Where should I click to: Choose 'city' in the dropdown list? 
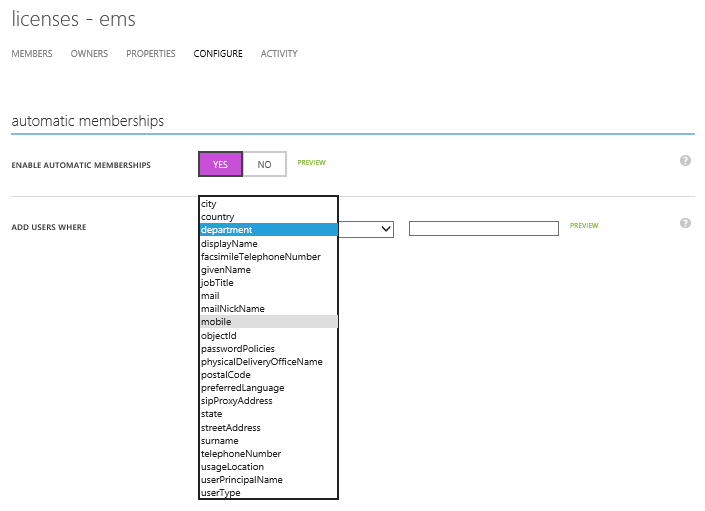pos(268,204)
